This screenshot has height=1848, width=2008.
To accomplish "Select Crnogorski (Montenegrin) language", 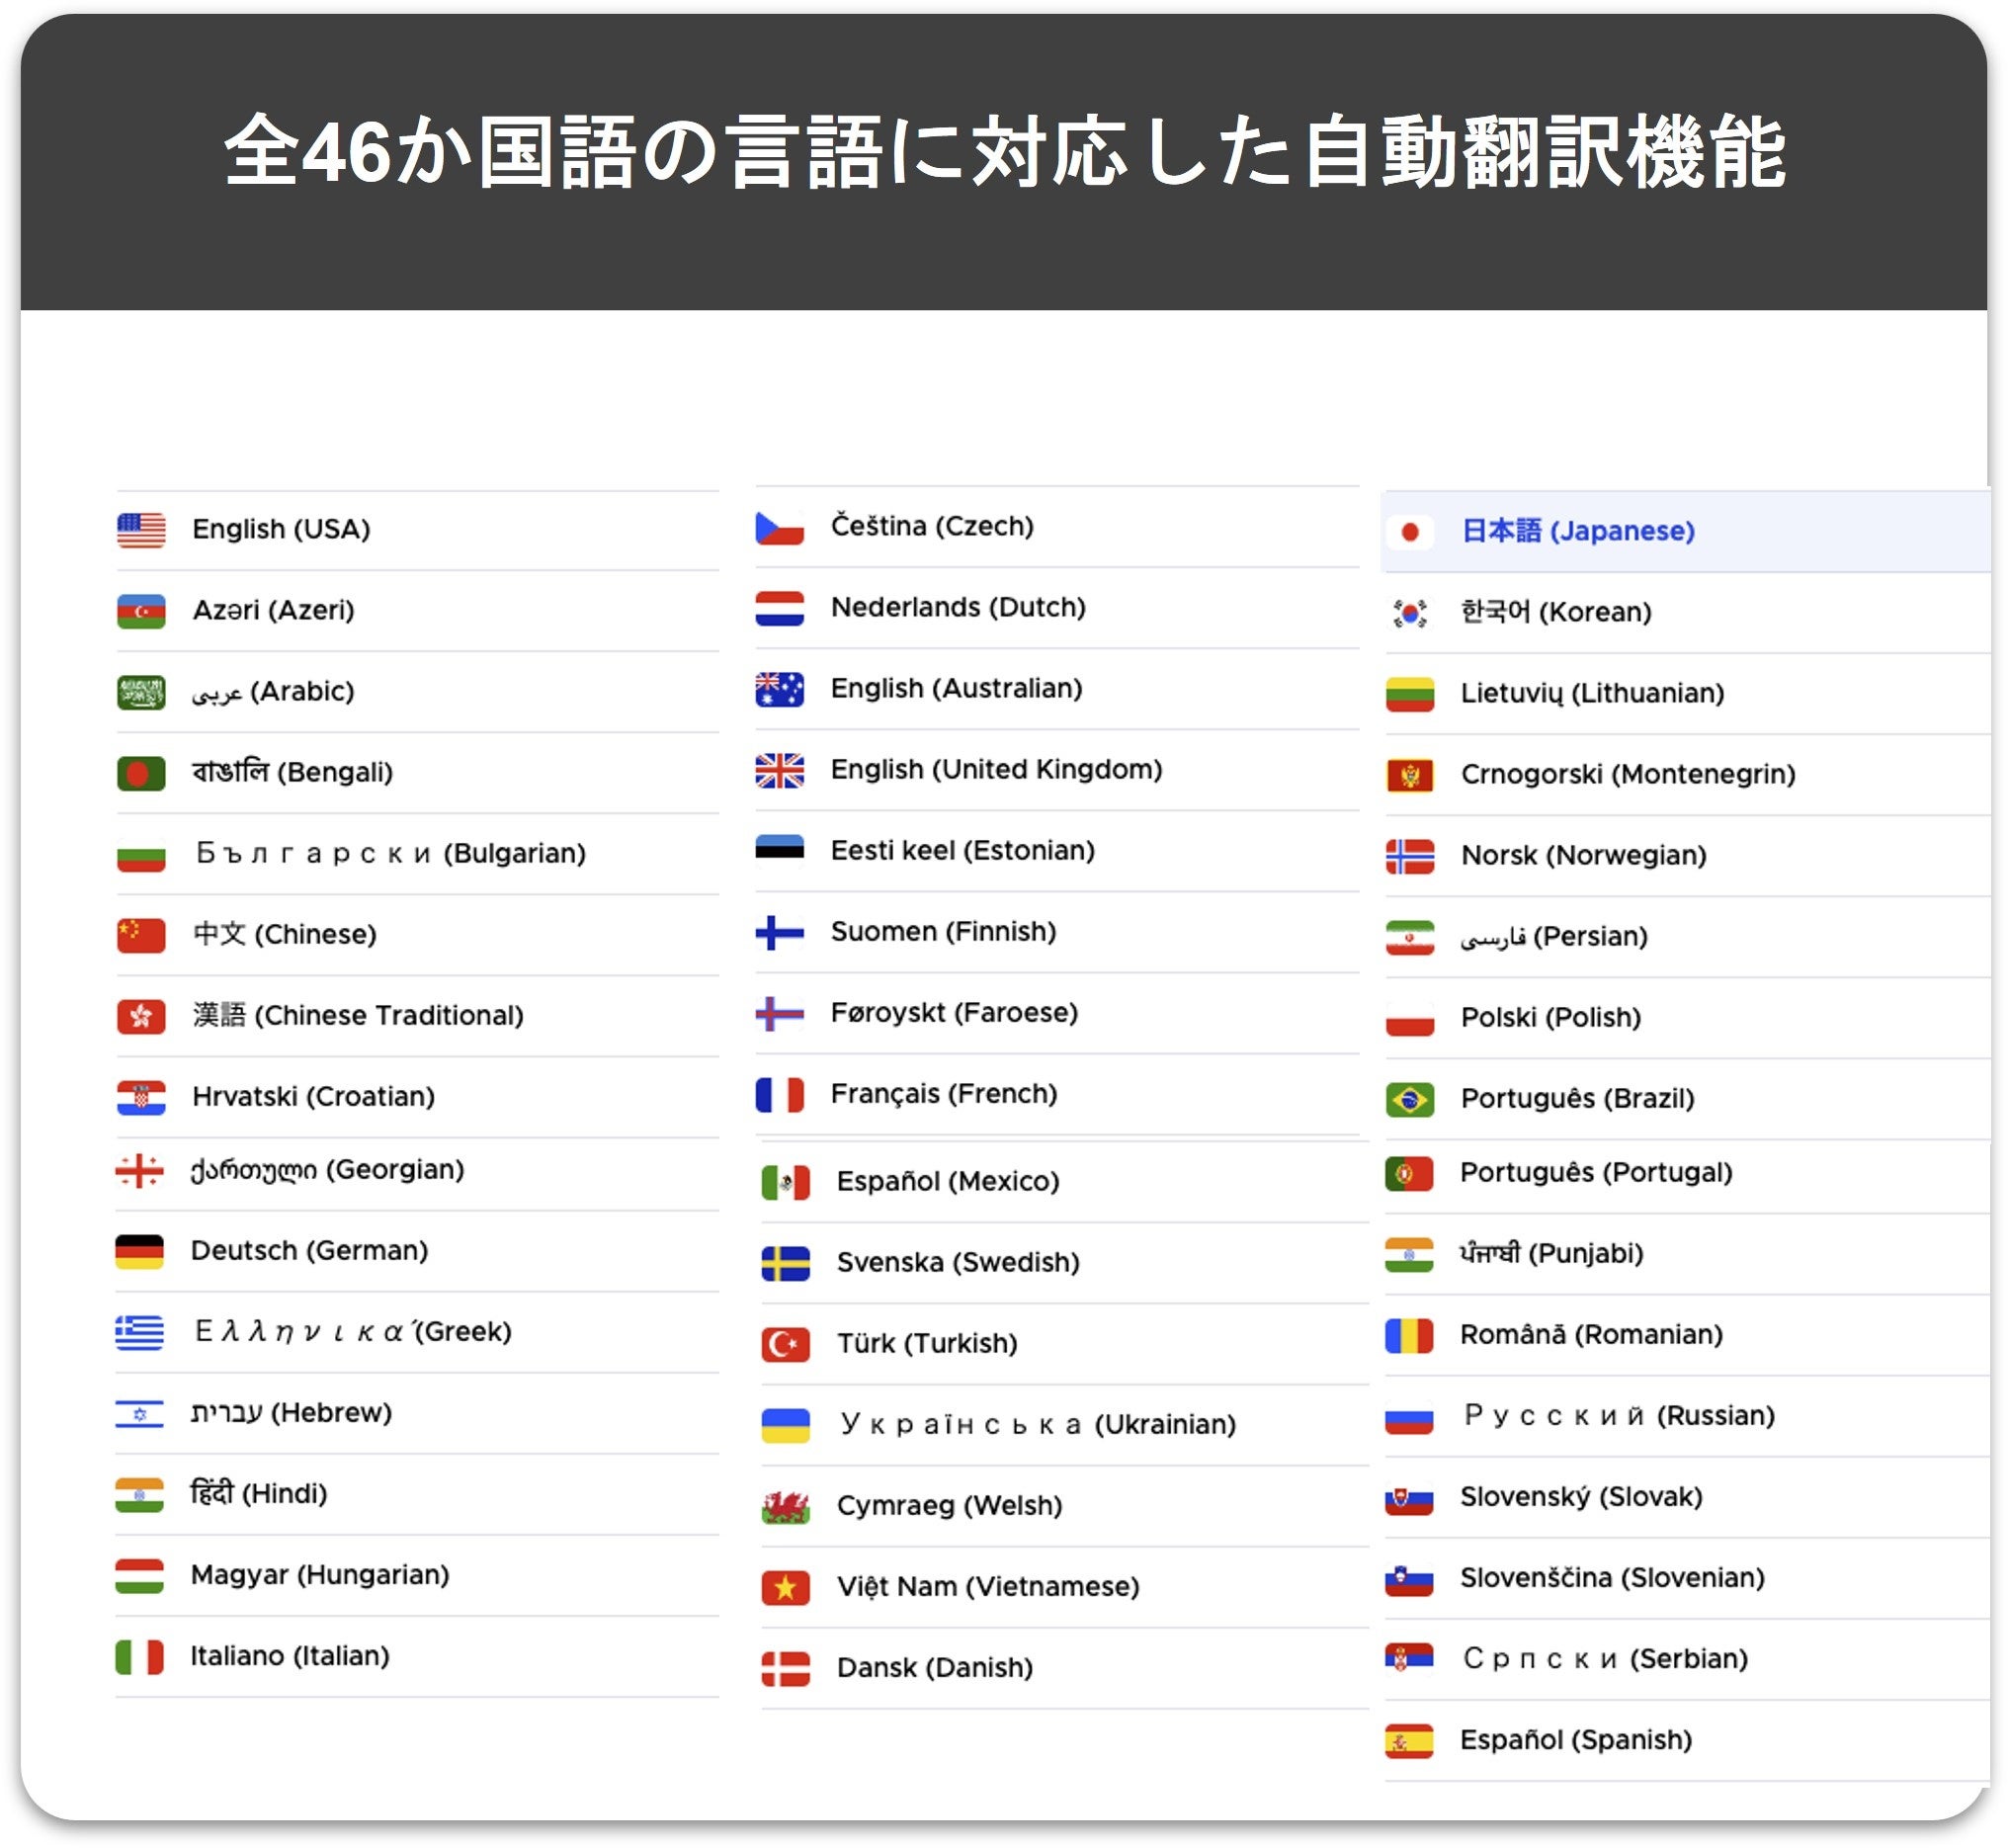I will 1627,775.
